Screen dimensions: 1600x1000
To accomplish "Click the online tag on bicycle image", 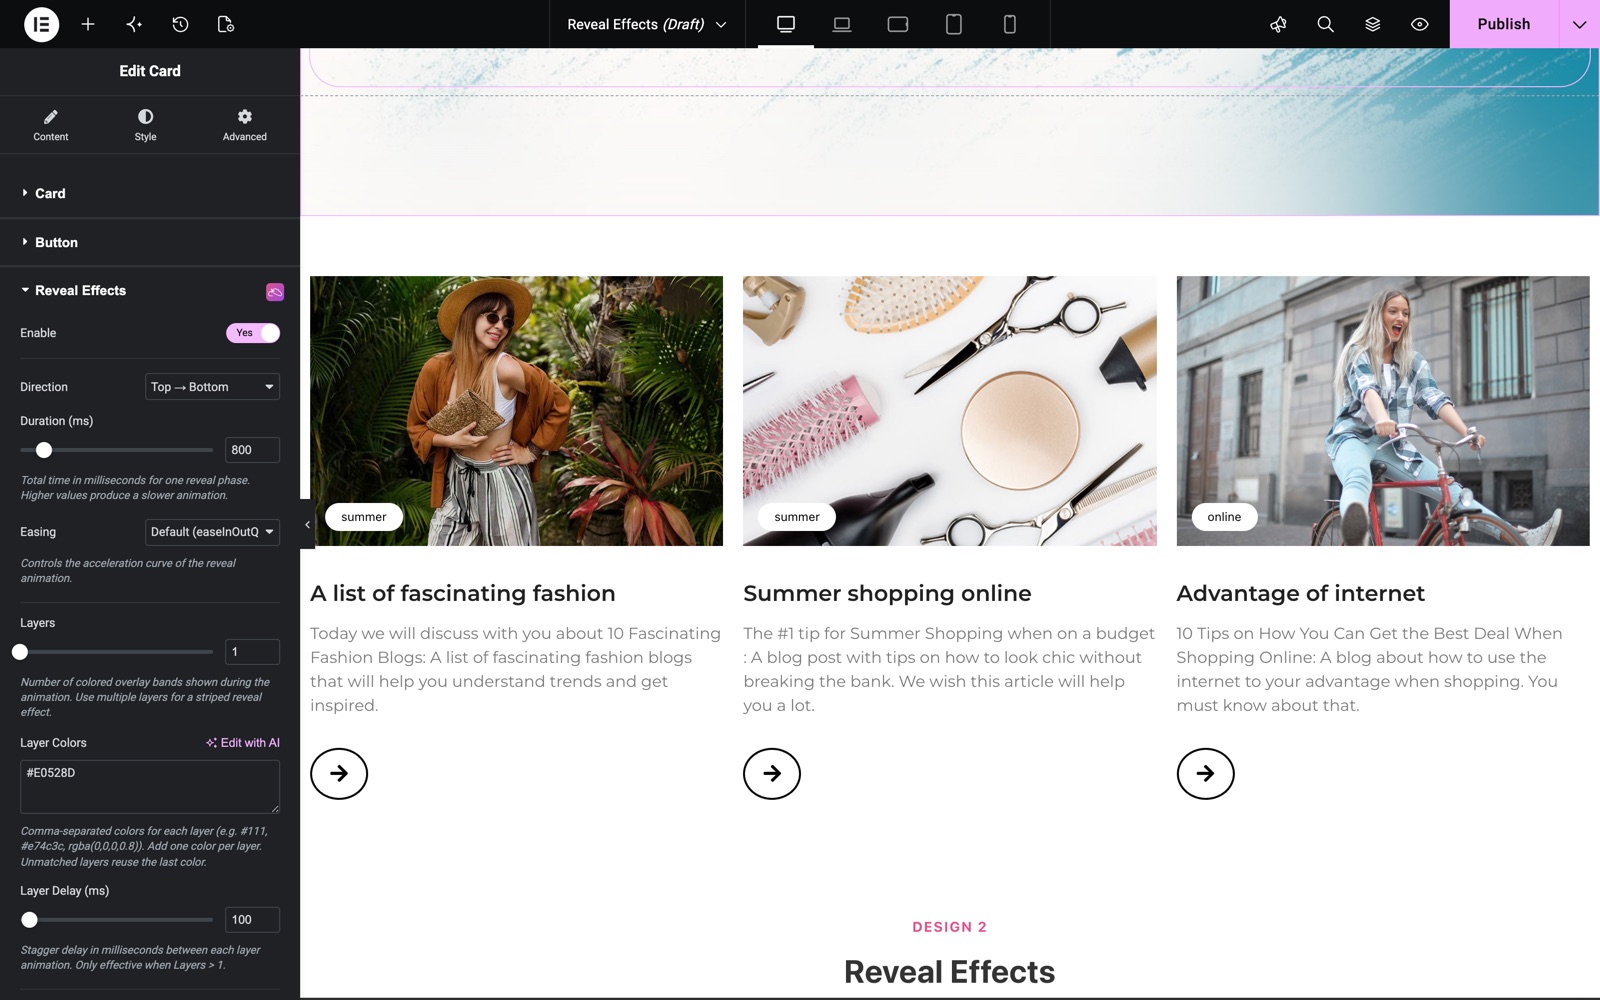I will tap(1224, 517).
